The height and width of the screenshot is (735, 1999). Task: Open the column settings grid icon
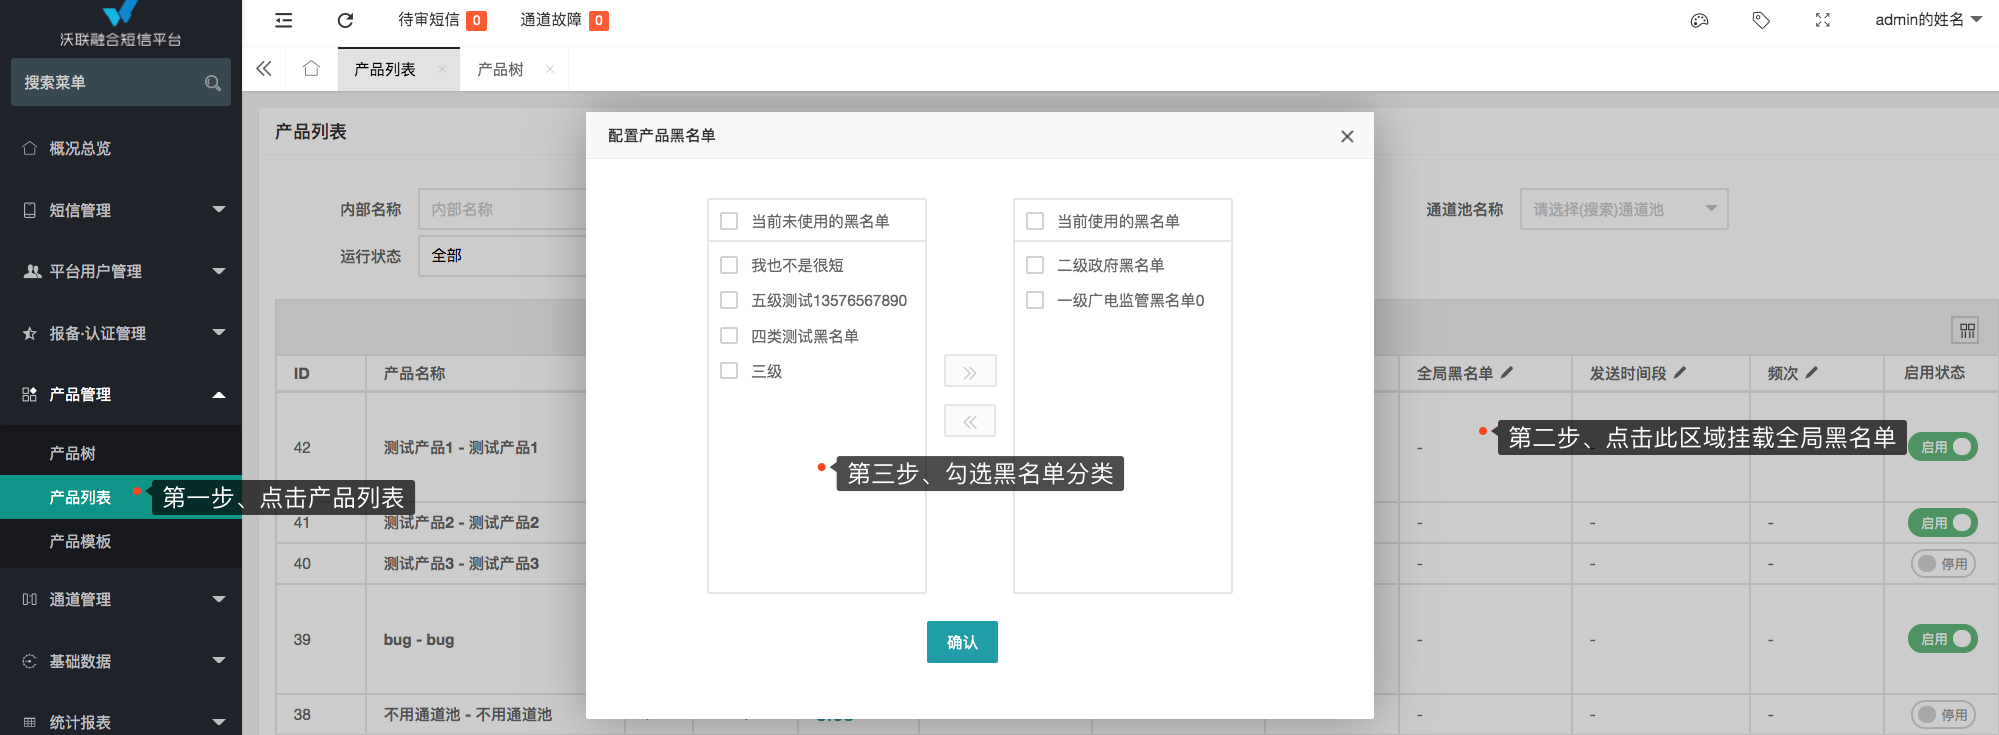point(1967,330)
